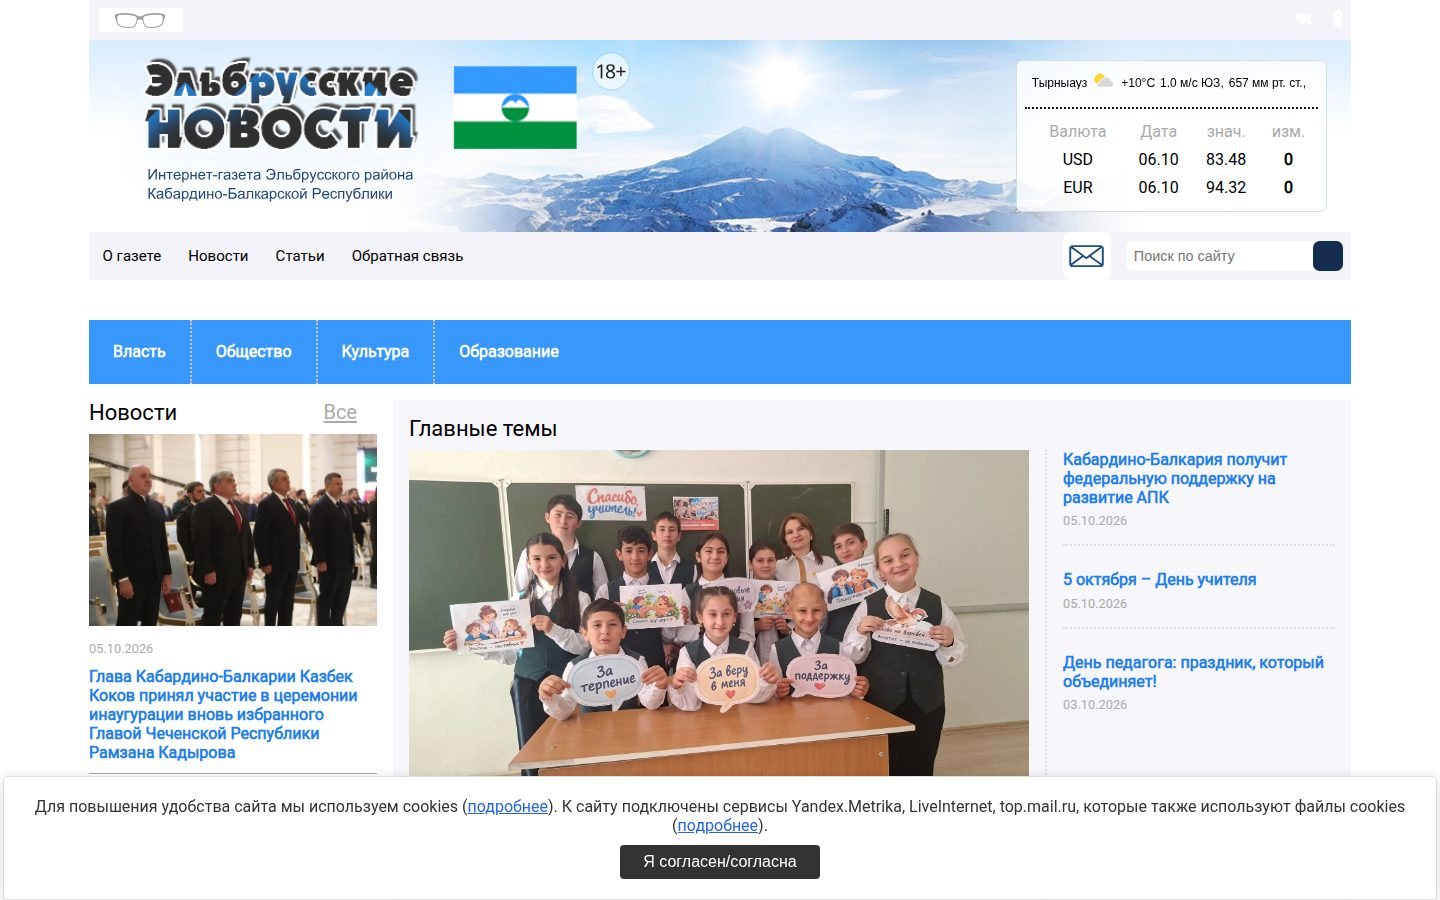
Task: Click the dark search submit button
Action: click(x=1327, y=256)
